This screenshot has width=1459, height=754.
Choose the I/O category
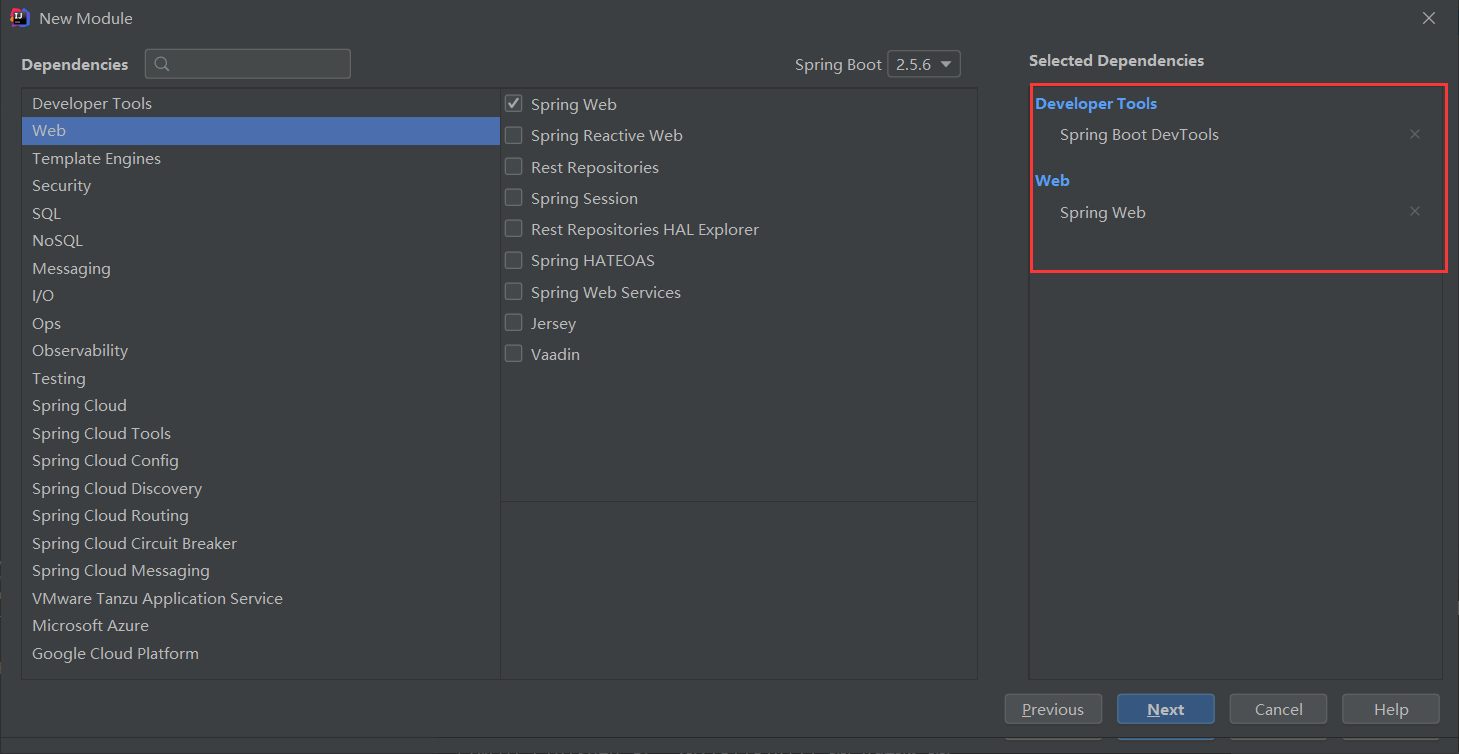click(x=261, y=296)
